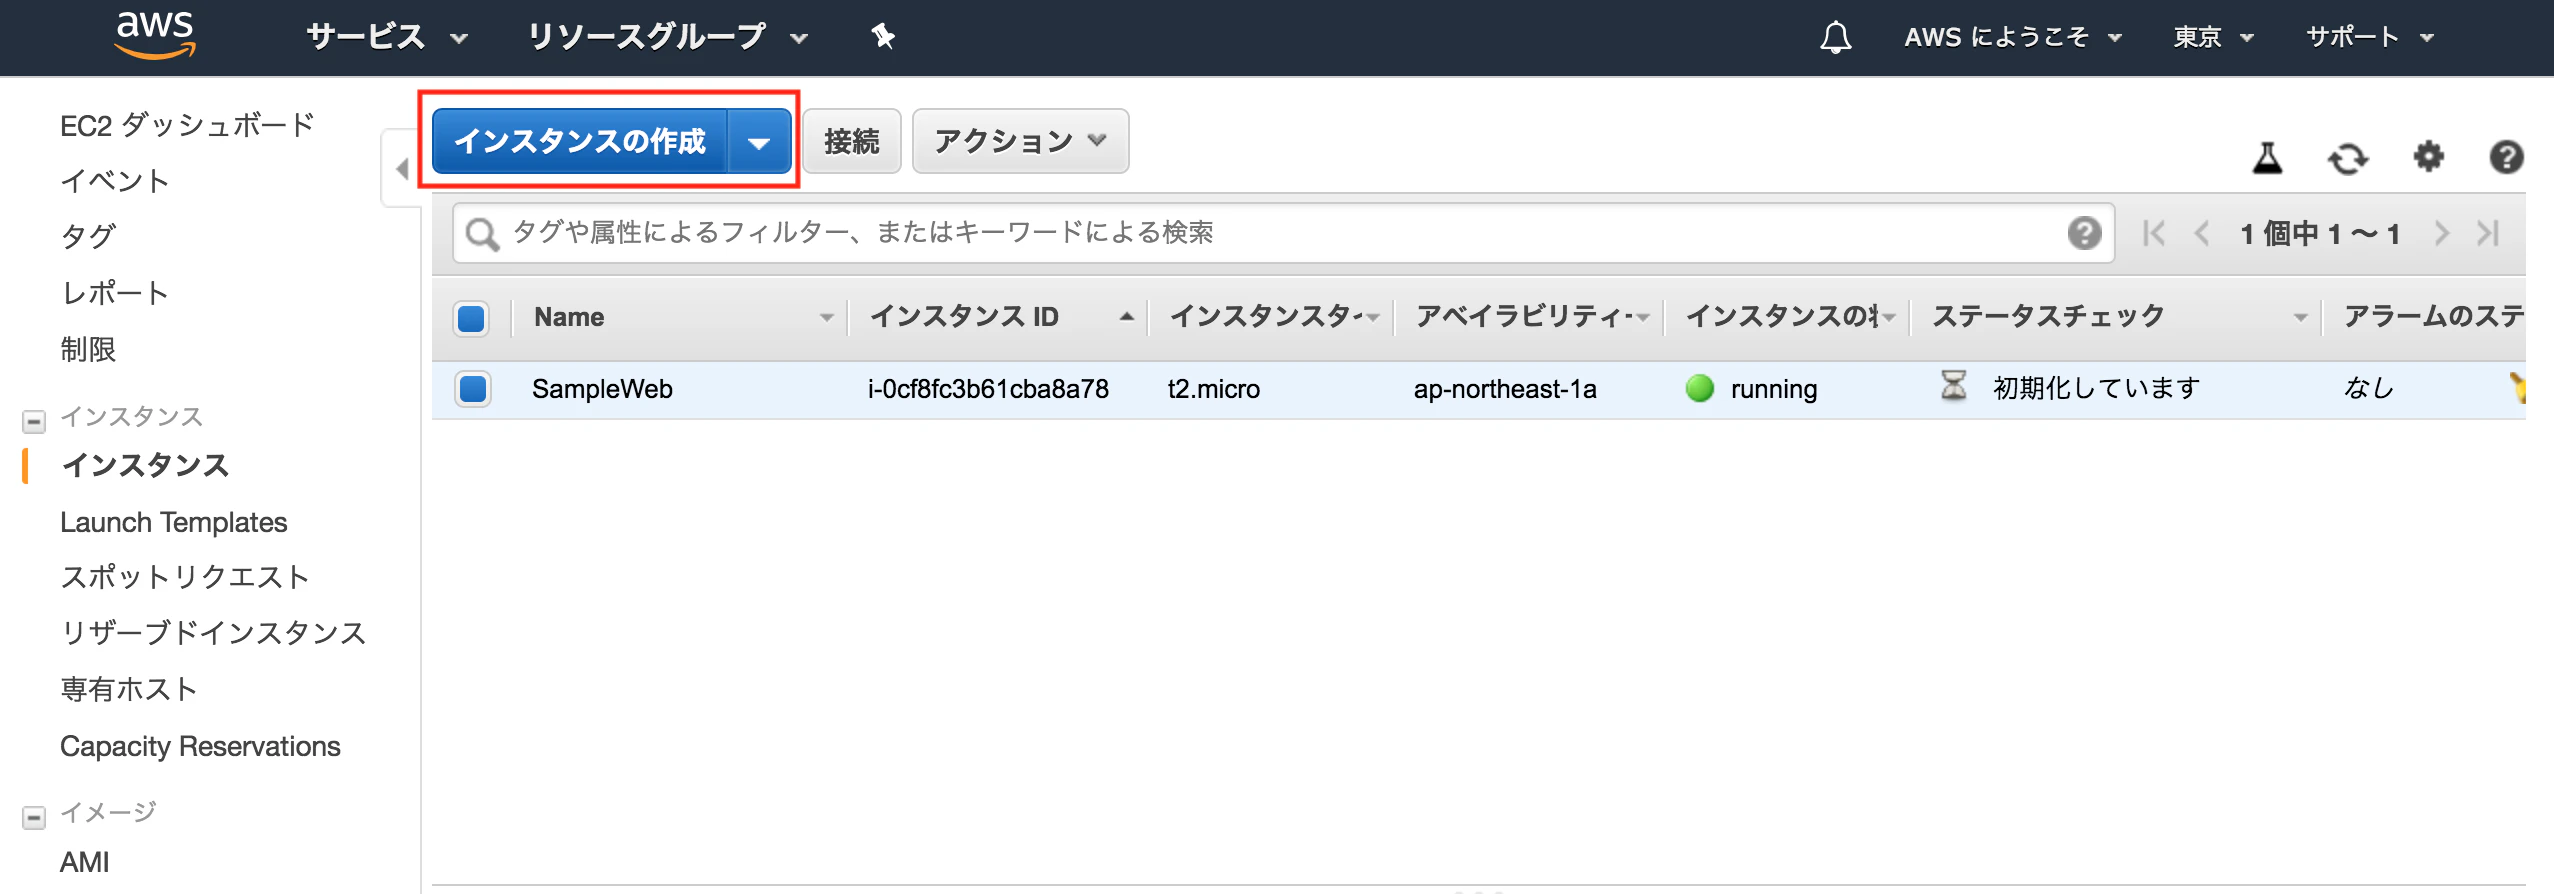Sort by インスタンスタ column header
This screenshot has height=894, width=2554.
1266,317
